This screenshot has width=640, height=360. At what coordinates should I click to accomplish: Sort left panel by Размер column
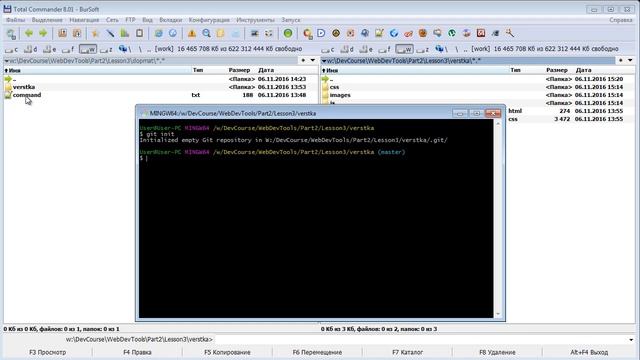pyautogui.click(x=239, y=70)
